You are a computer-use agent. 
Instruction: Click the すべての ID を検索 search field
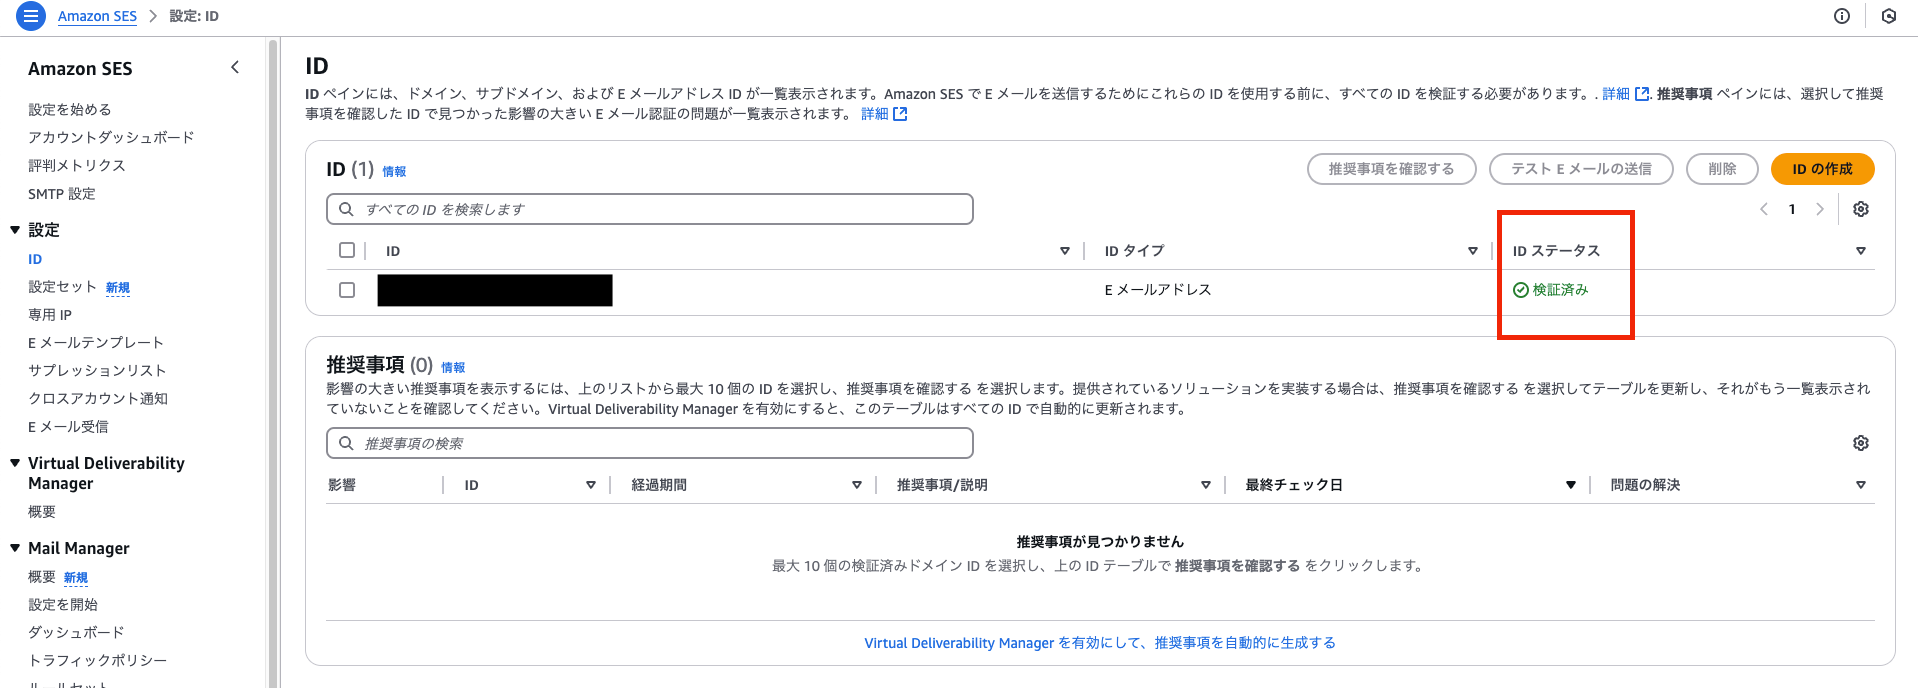coord(650,209)
